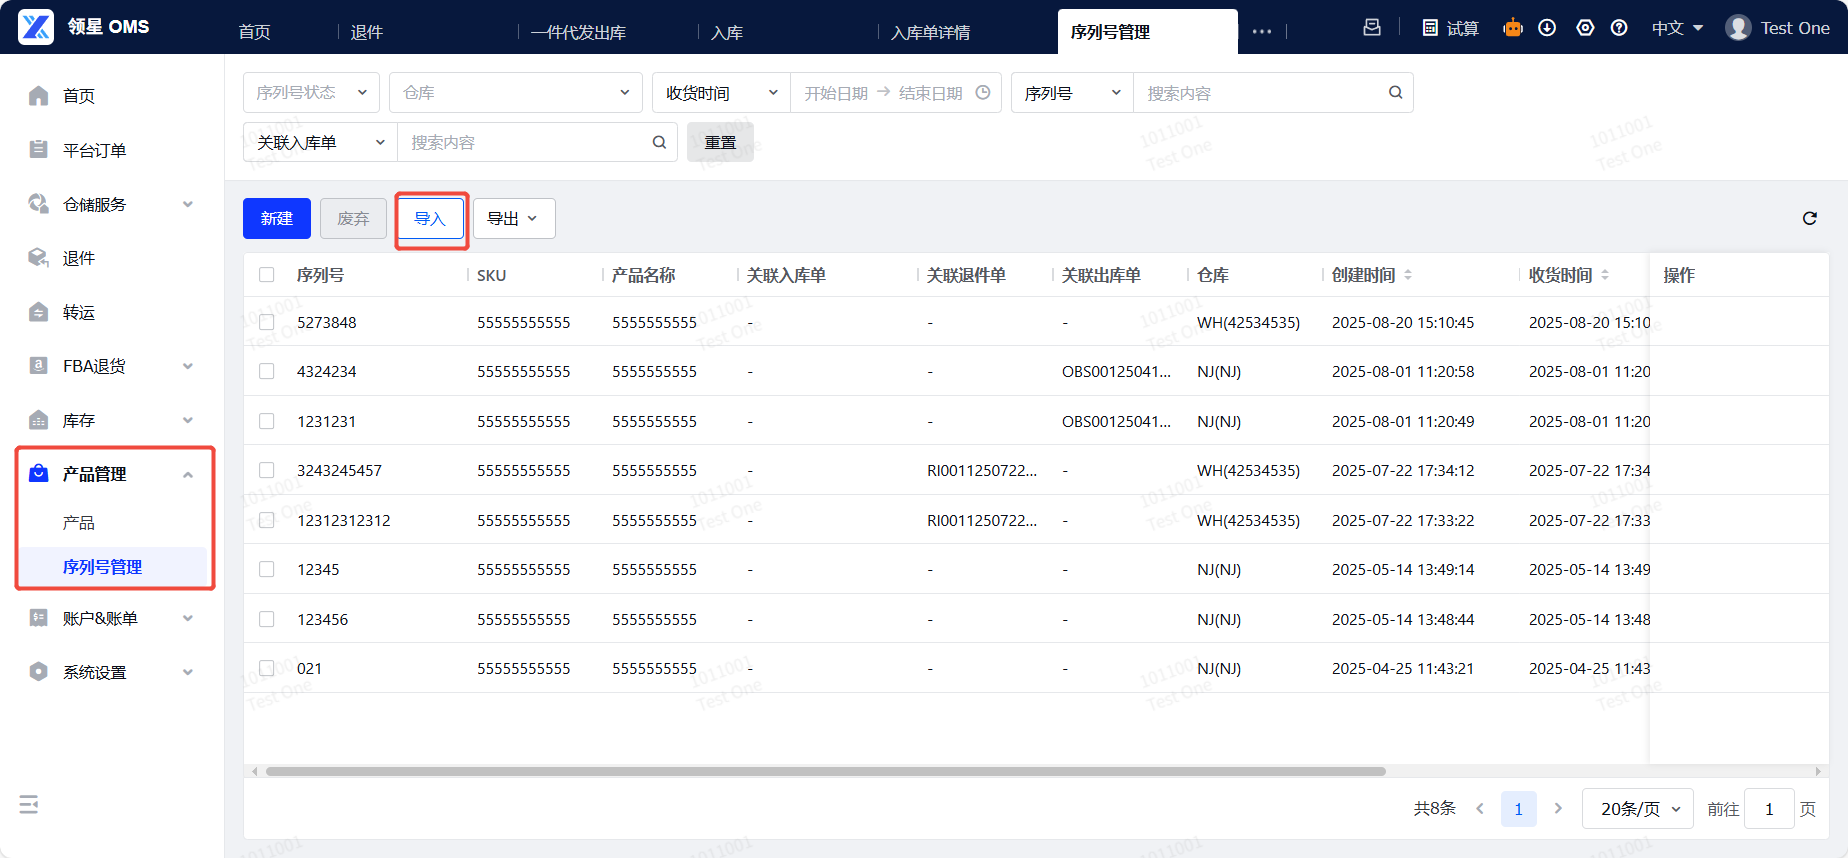
Task: Click the search magnifier in 序列号 search box
Action: pos(1395,93)
